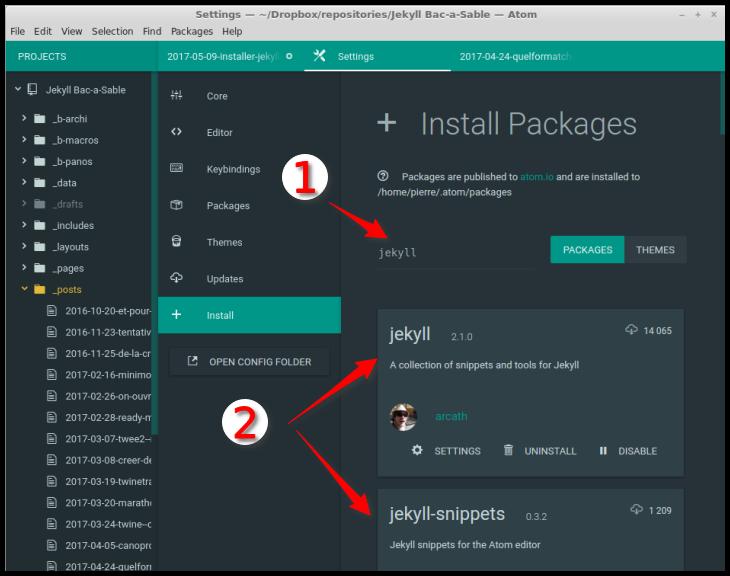Expand the _data folder chevron
Image resolution: width=730 pixels, height=576 pixels.
[x=24, y=182]
